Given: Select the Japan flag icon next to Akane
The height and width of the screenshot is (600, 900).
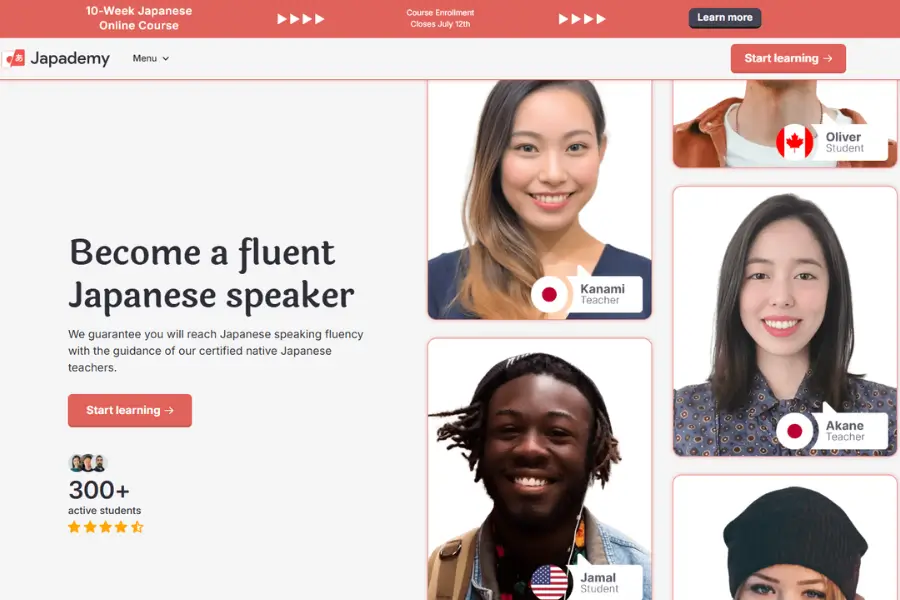Looking at the screenshot, I should [x=794, y=431].
